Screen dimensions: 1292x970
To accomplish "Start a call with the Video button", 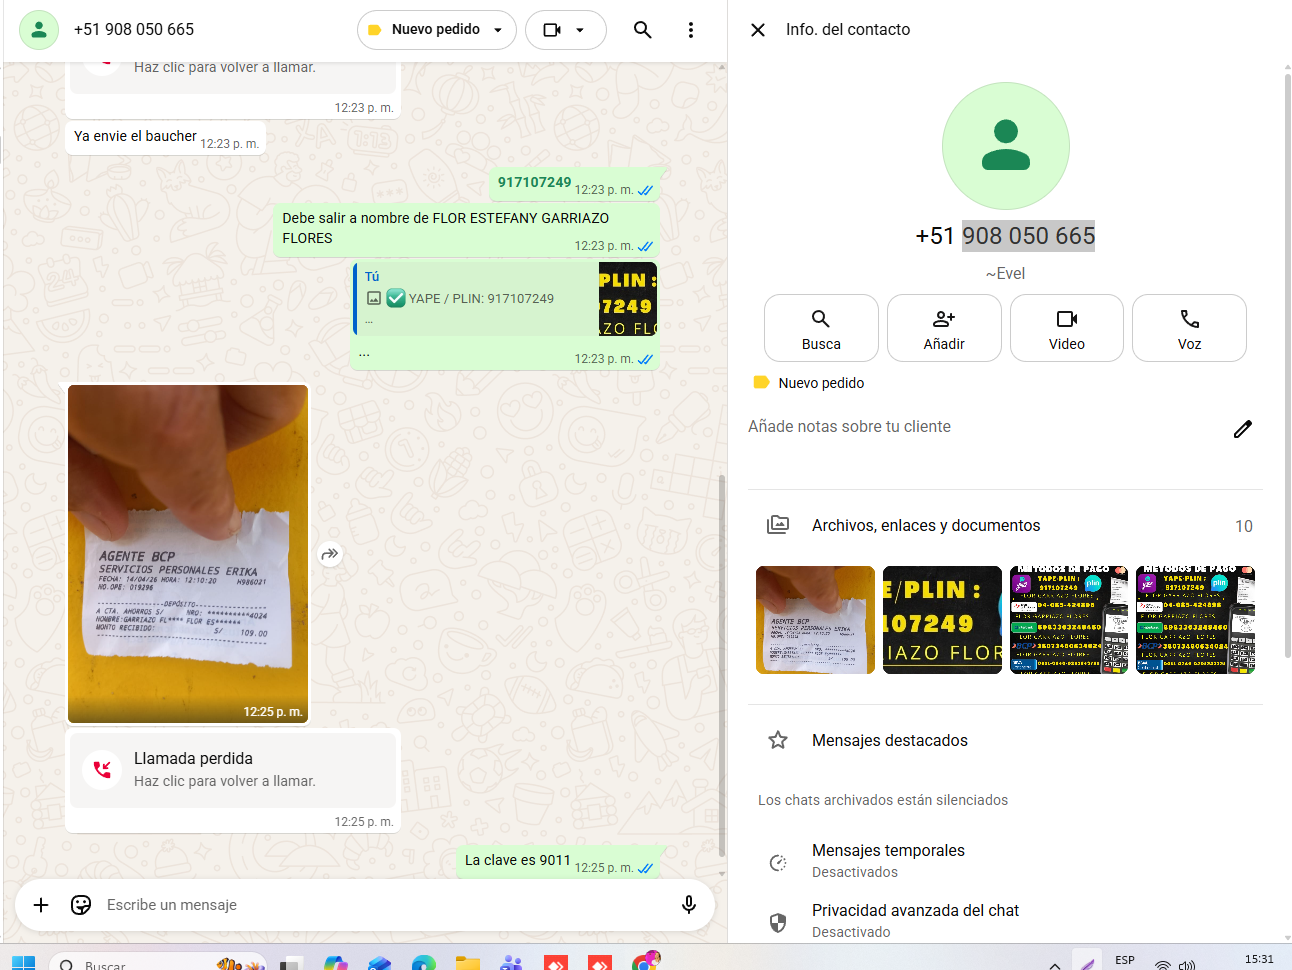I will (1066, 328).
